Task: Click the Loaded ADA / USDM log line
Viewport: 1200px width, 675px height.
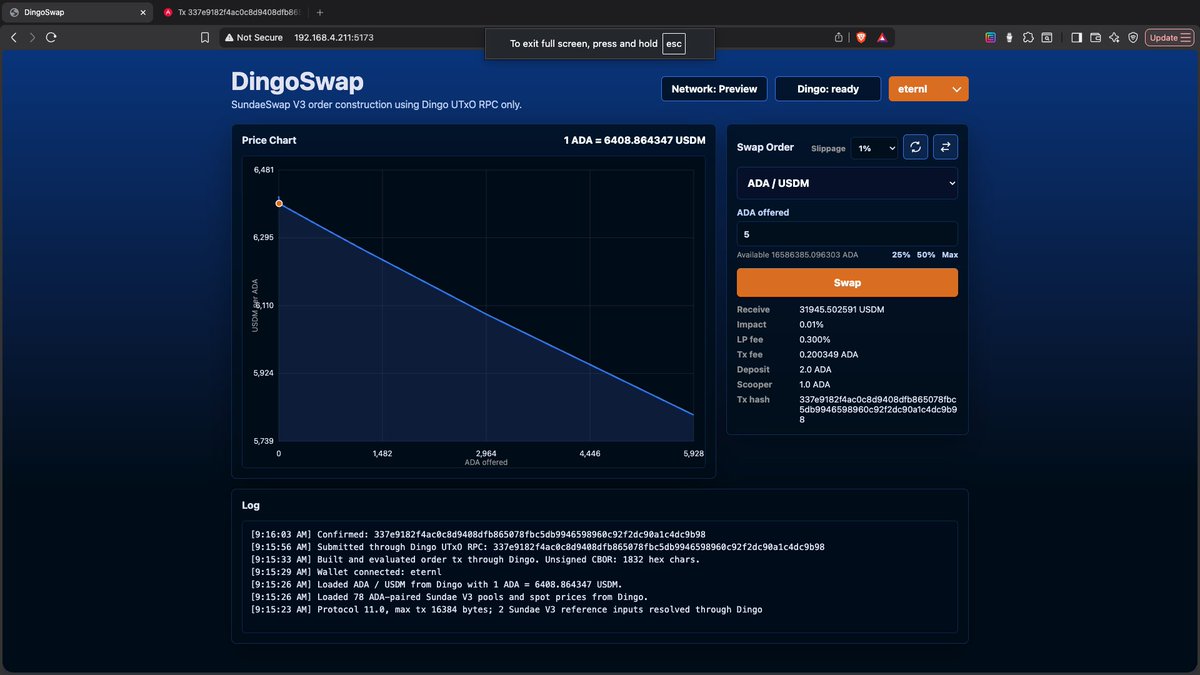Action: [437, 584]
